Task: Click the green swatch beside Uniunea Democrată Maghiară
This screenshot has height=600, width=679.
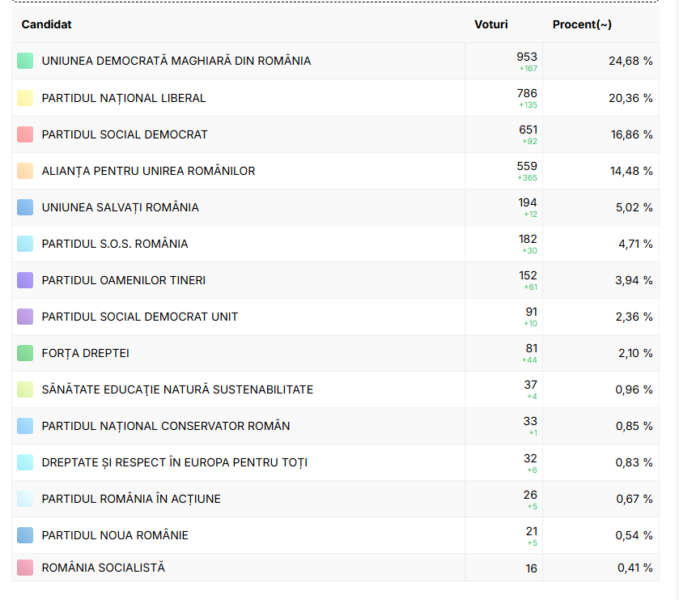Action: click(25, 62)
